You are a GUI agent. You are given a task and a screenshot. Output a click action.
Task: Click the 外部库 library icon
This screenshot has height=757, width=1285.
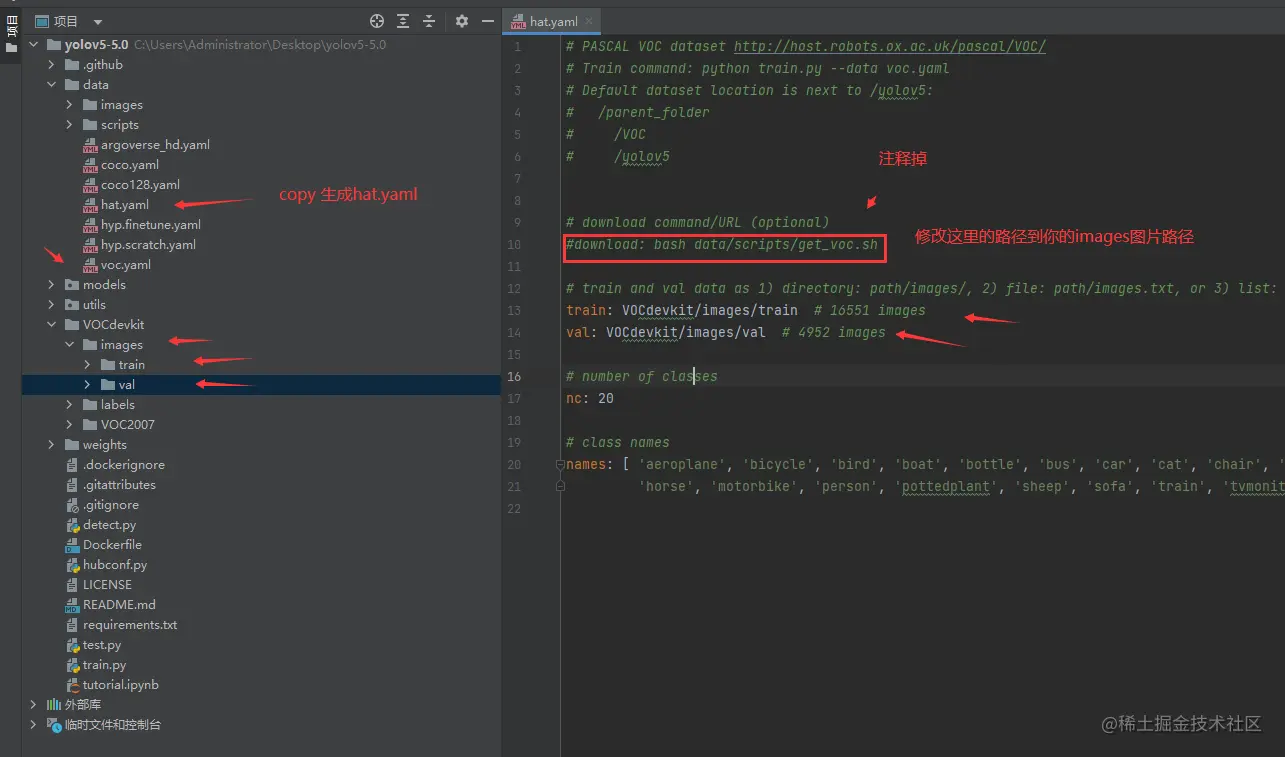click(54, 705)
